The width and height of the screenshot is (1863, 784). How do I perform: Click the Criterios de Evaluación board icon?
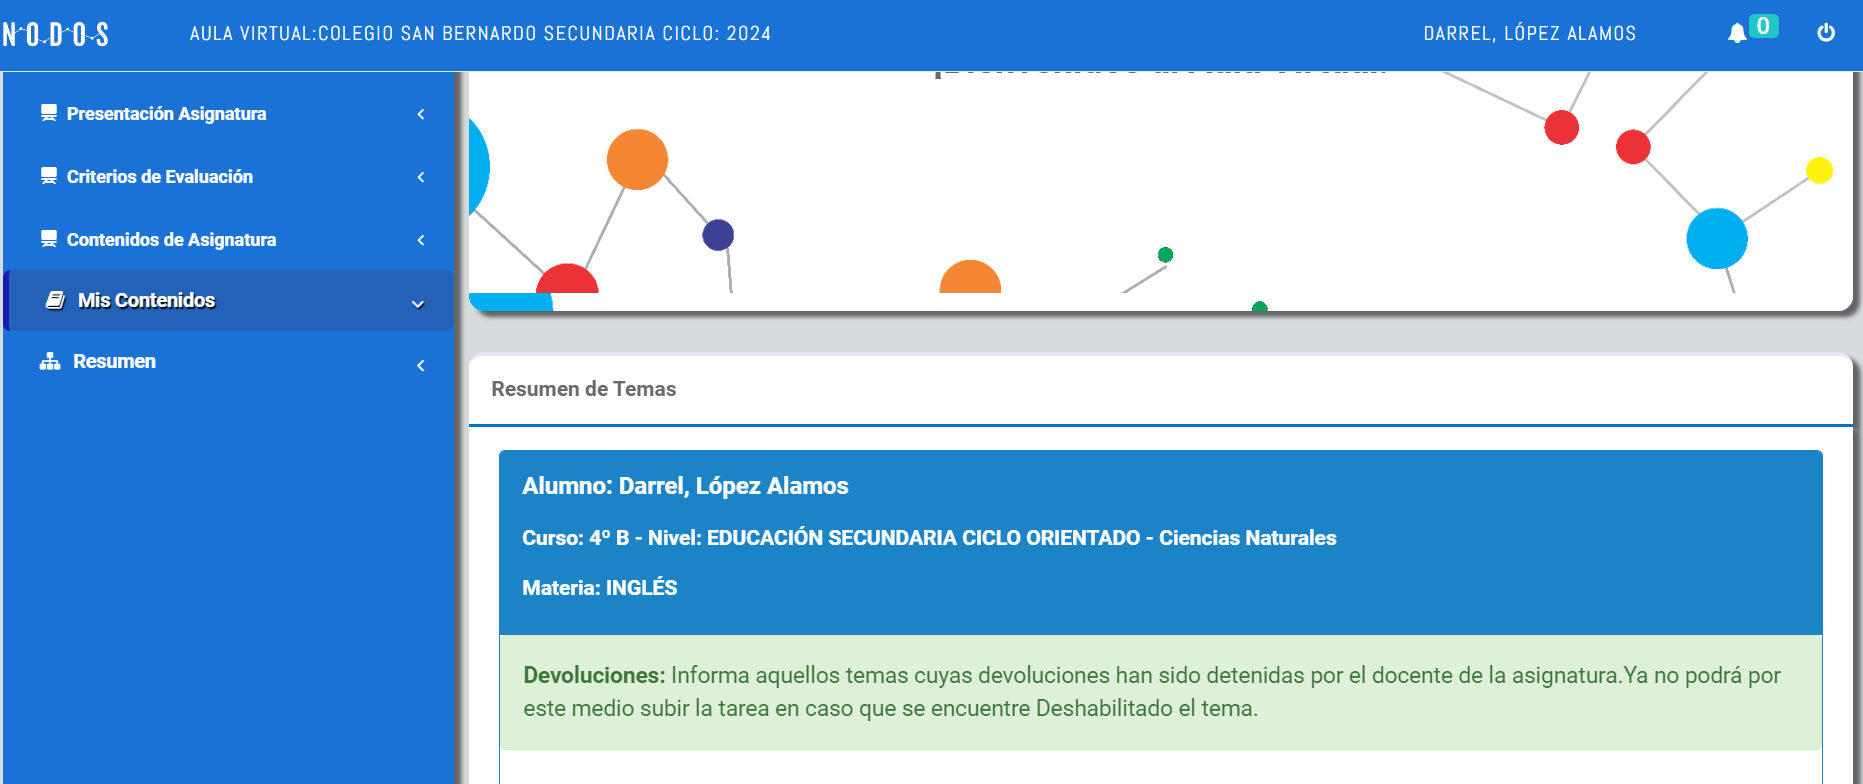click(48, 176)
